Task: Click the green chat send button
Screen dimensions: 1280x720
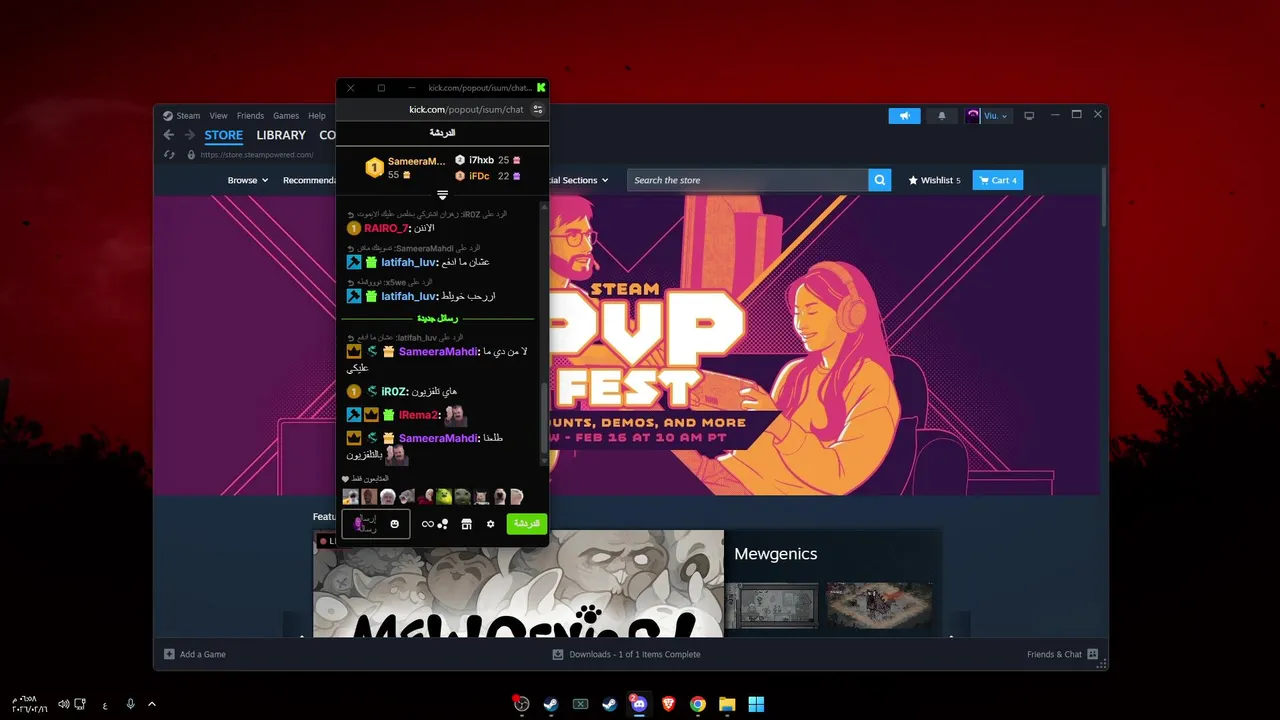Action: point(527,524)
